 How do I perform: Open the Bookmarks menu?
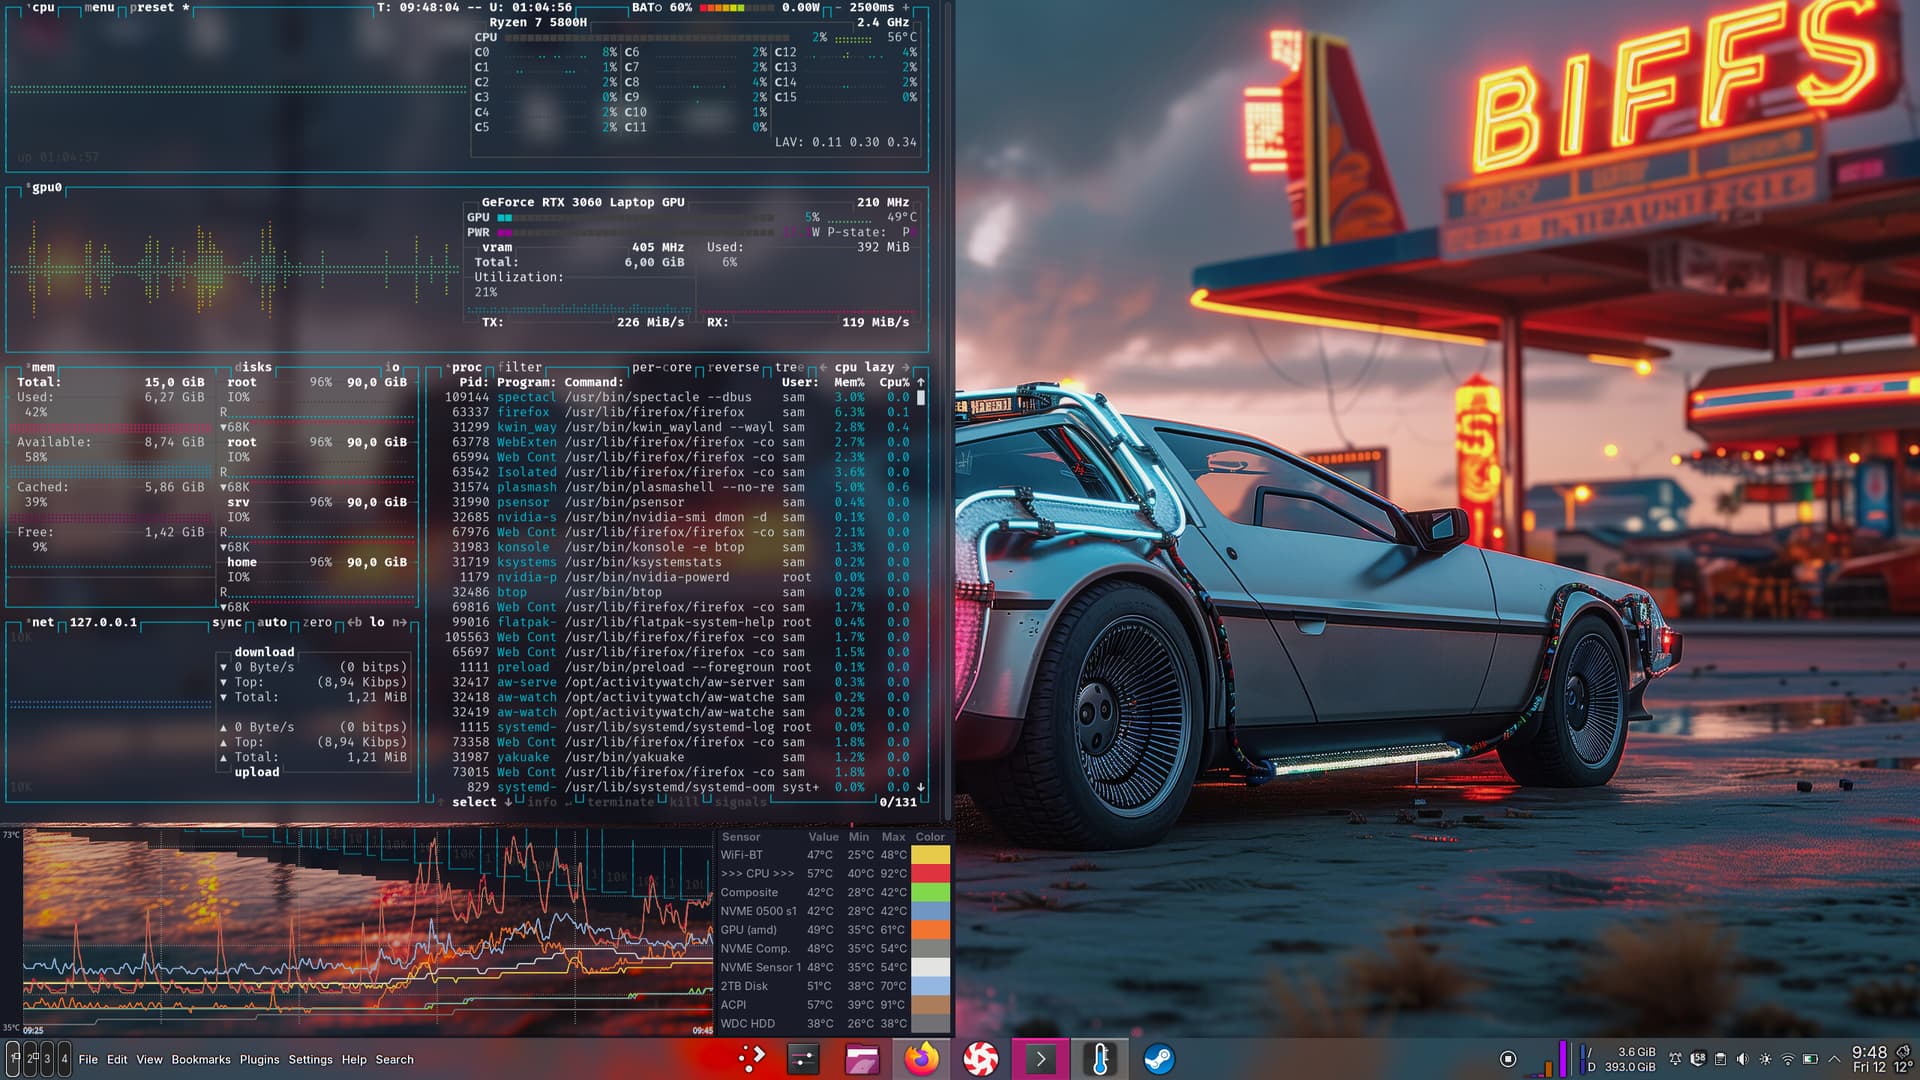pos(200,1060)
